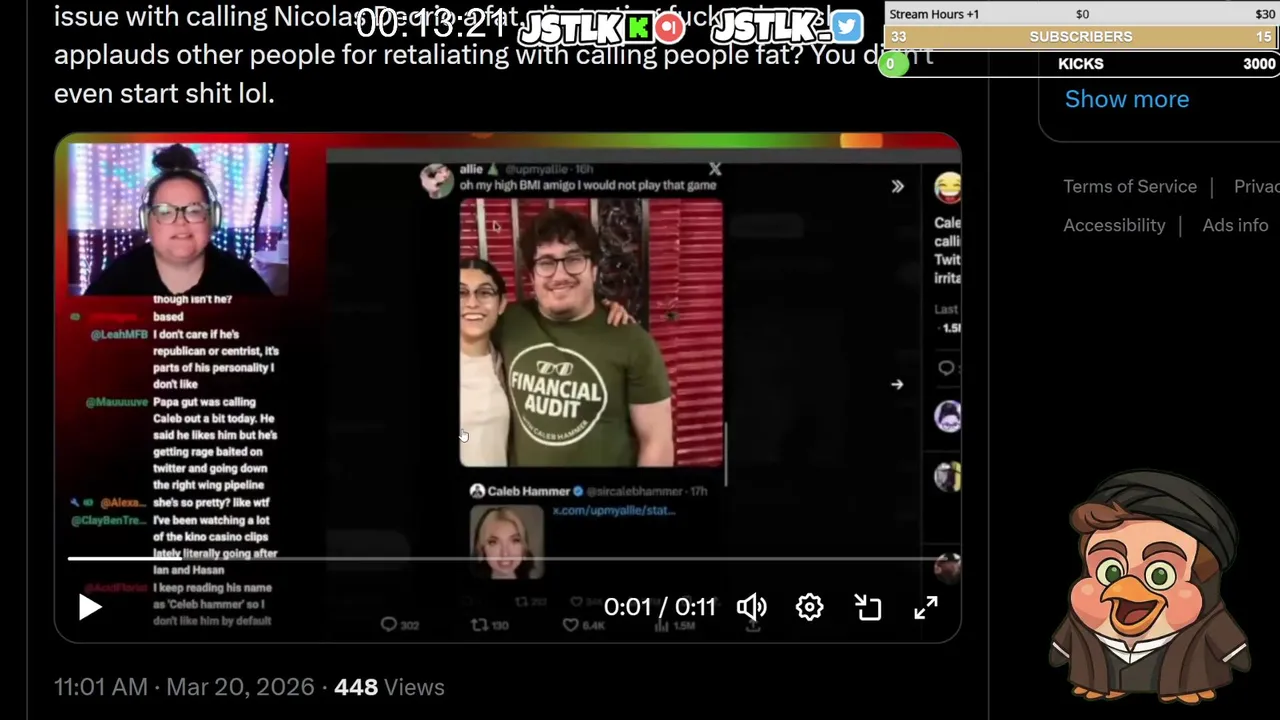Click the laughing emoji icon in video
The image size is (1280, 720).
pos(948,187)
